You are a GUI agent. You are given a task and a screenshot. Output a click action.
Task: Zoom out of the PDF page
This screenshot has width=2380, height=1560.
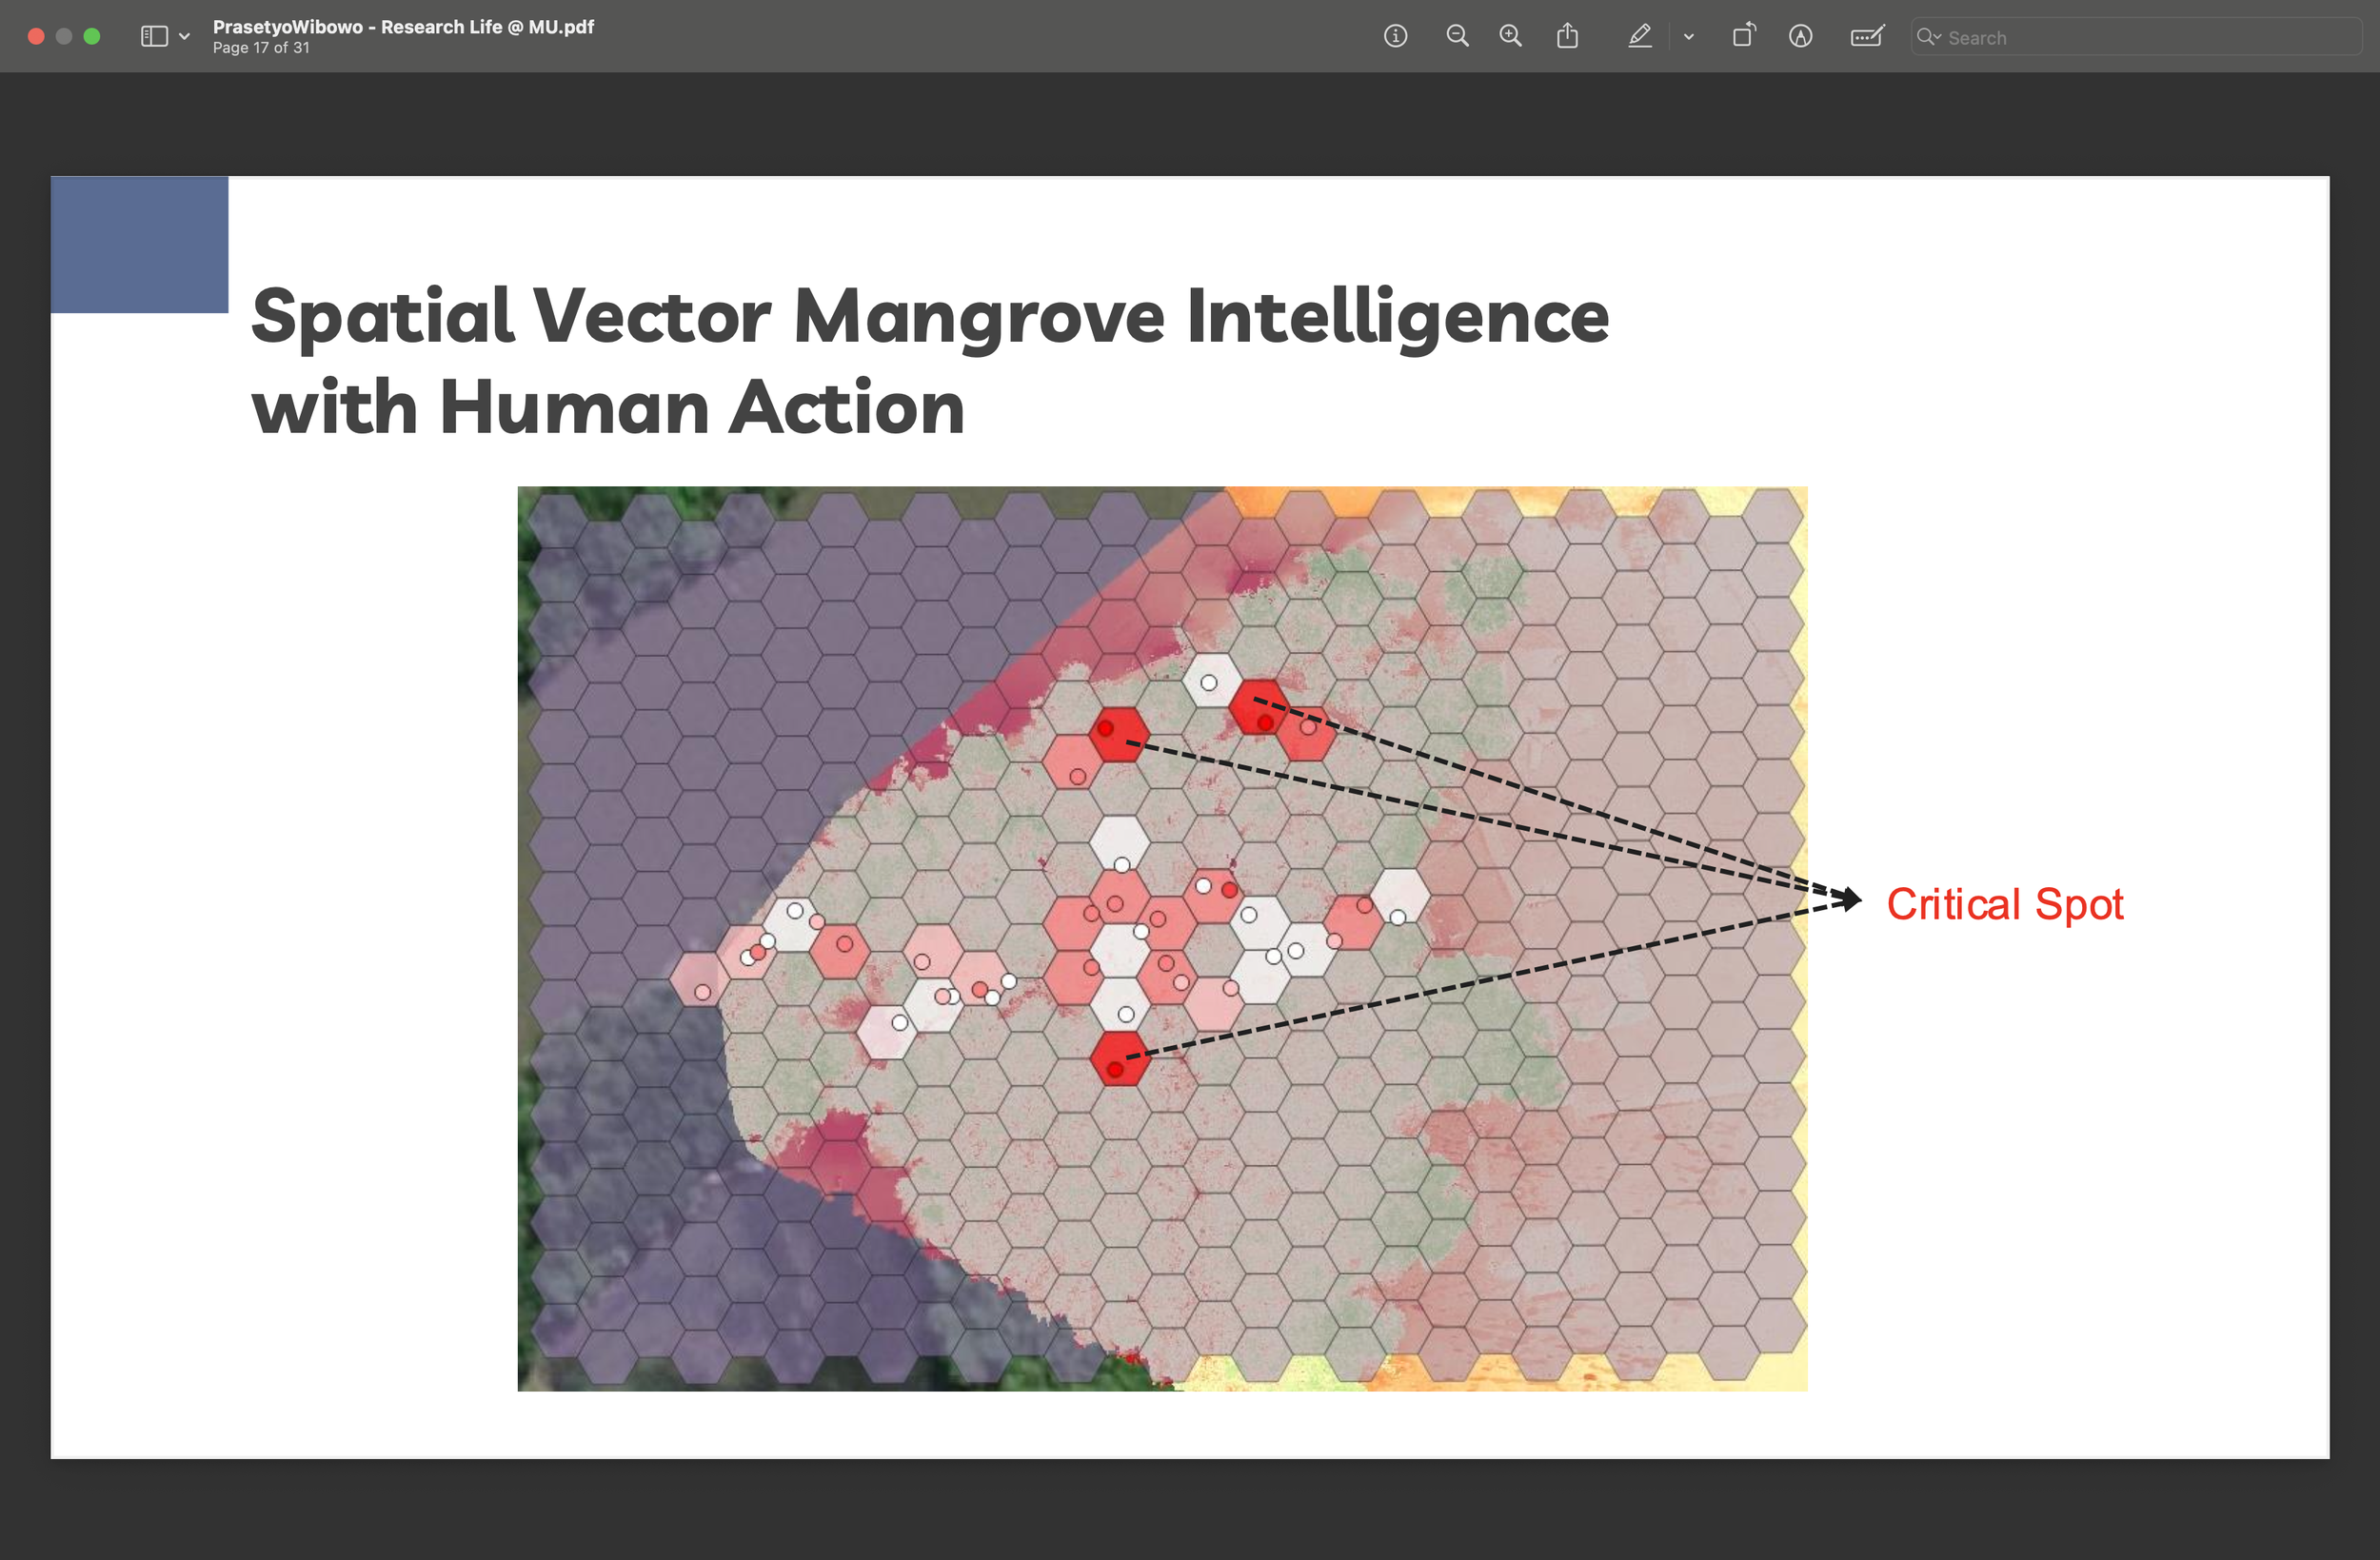[x=1457, y=37]
